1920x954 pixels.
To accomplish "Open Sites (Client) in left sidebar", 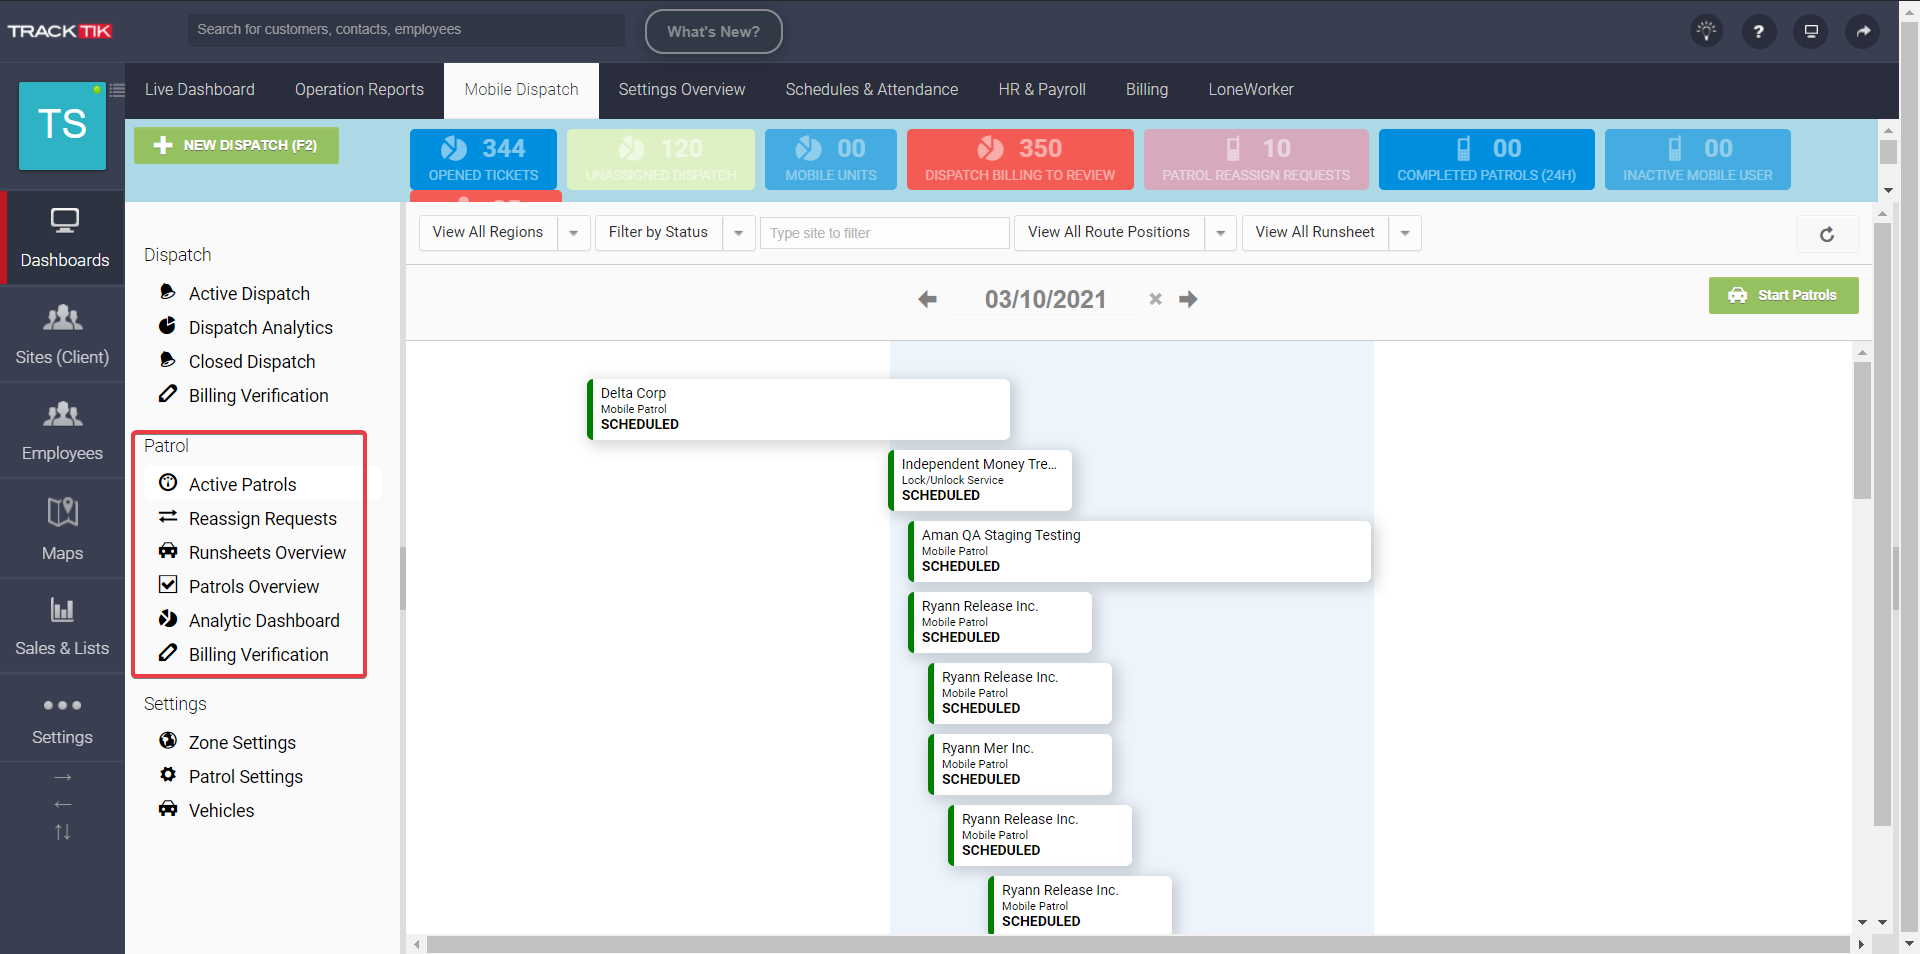I will [x=62, y=334].
